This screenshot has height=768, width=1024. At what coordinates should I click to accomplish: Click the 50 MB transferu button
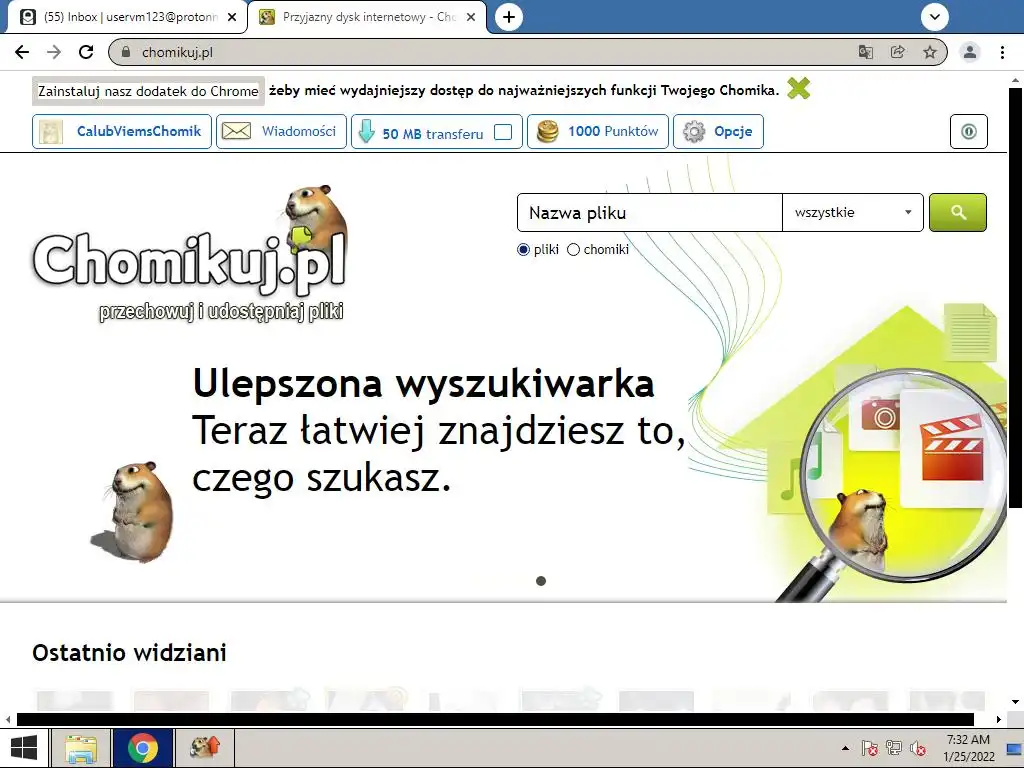click(x=437, y=132)
